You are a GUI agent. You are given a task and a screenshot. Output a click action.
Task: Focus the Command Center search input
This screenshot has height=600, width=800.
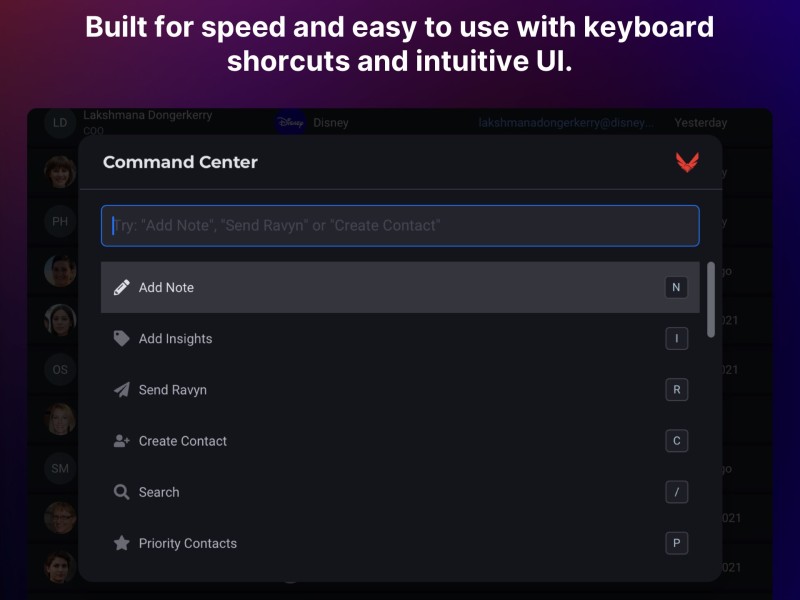400,226
